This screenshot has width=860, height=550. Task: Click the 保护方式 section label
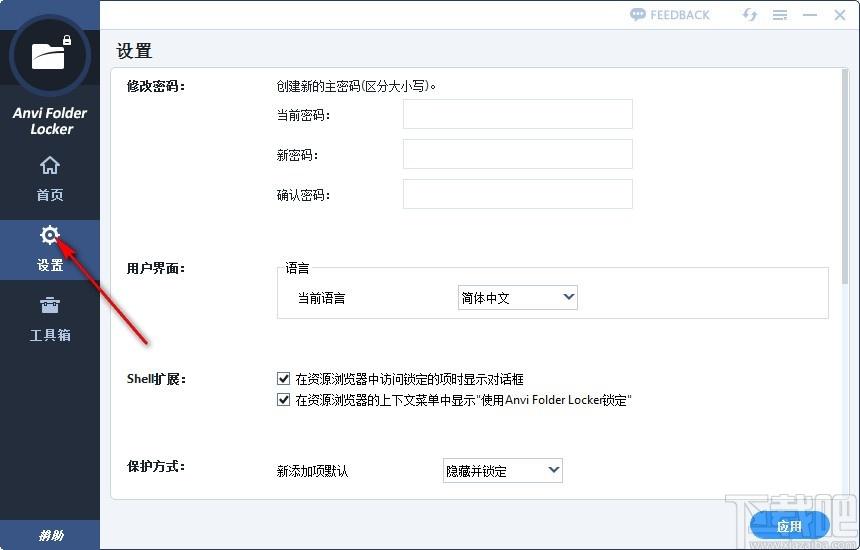coord(156,467)
